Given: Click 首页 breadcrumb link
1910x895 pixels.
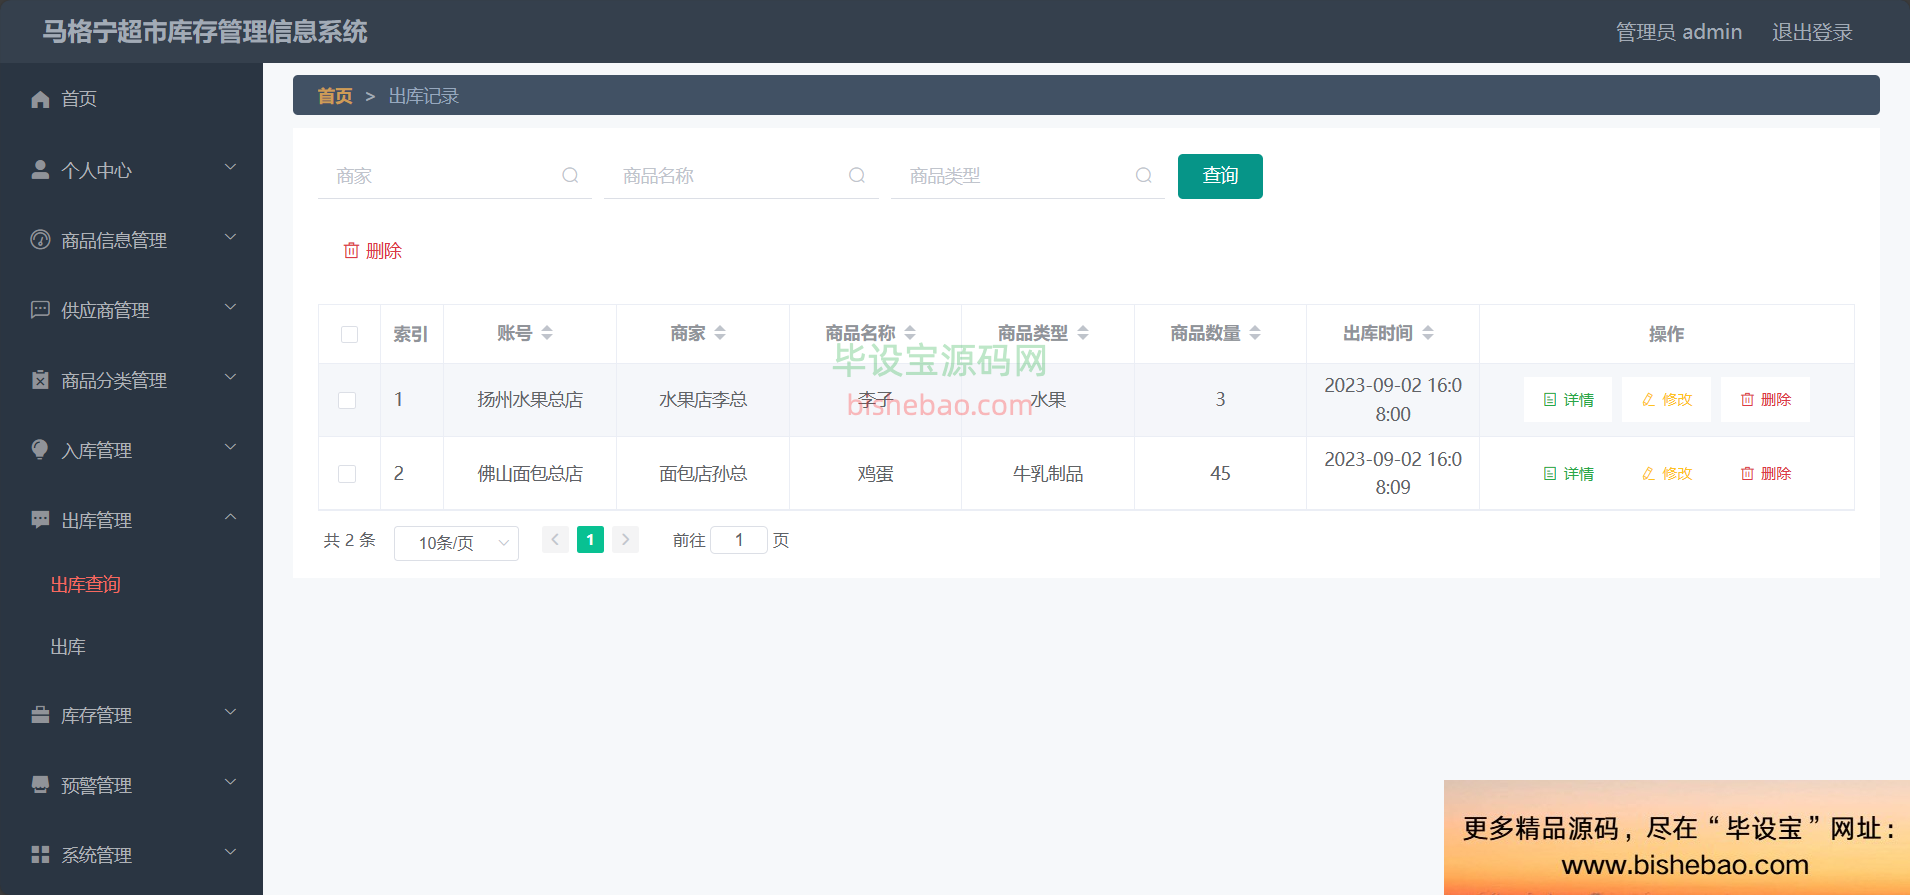Looking at the screenshot, I should (x=335, y=96).
